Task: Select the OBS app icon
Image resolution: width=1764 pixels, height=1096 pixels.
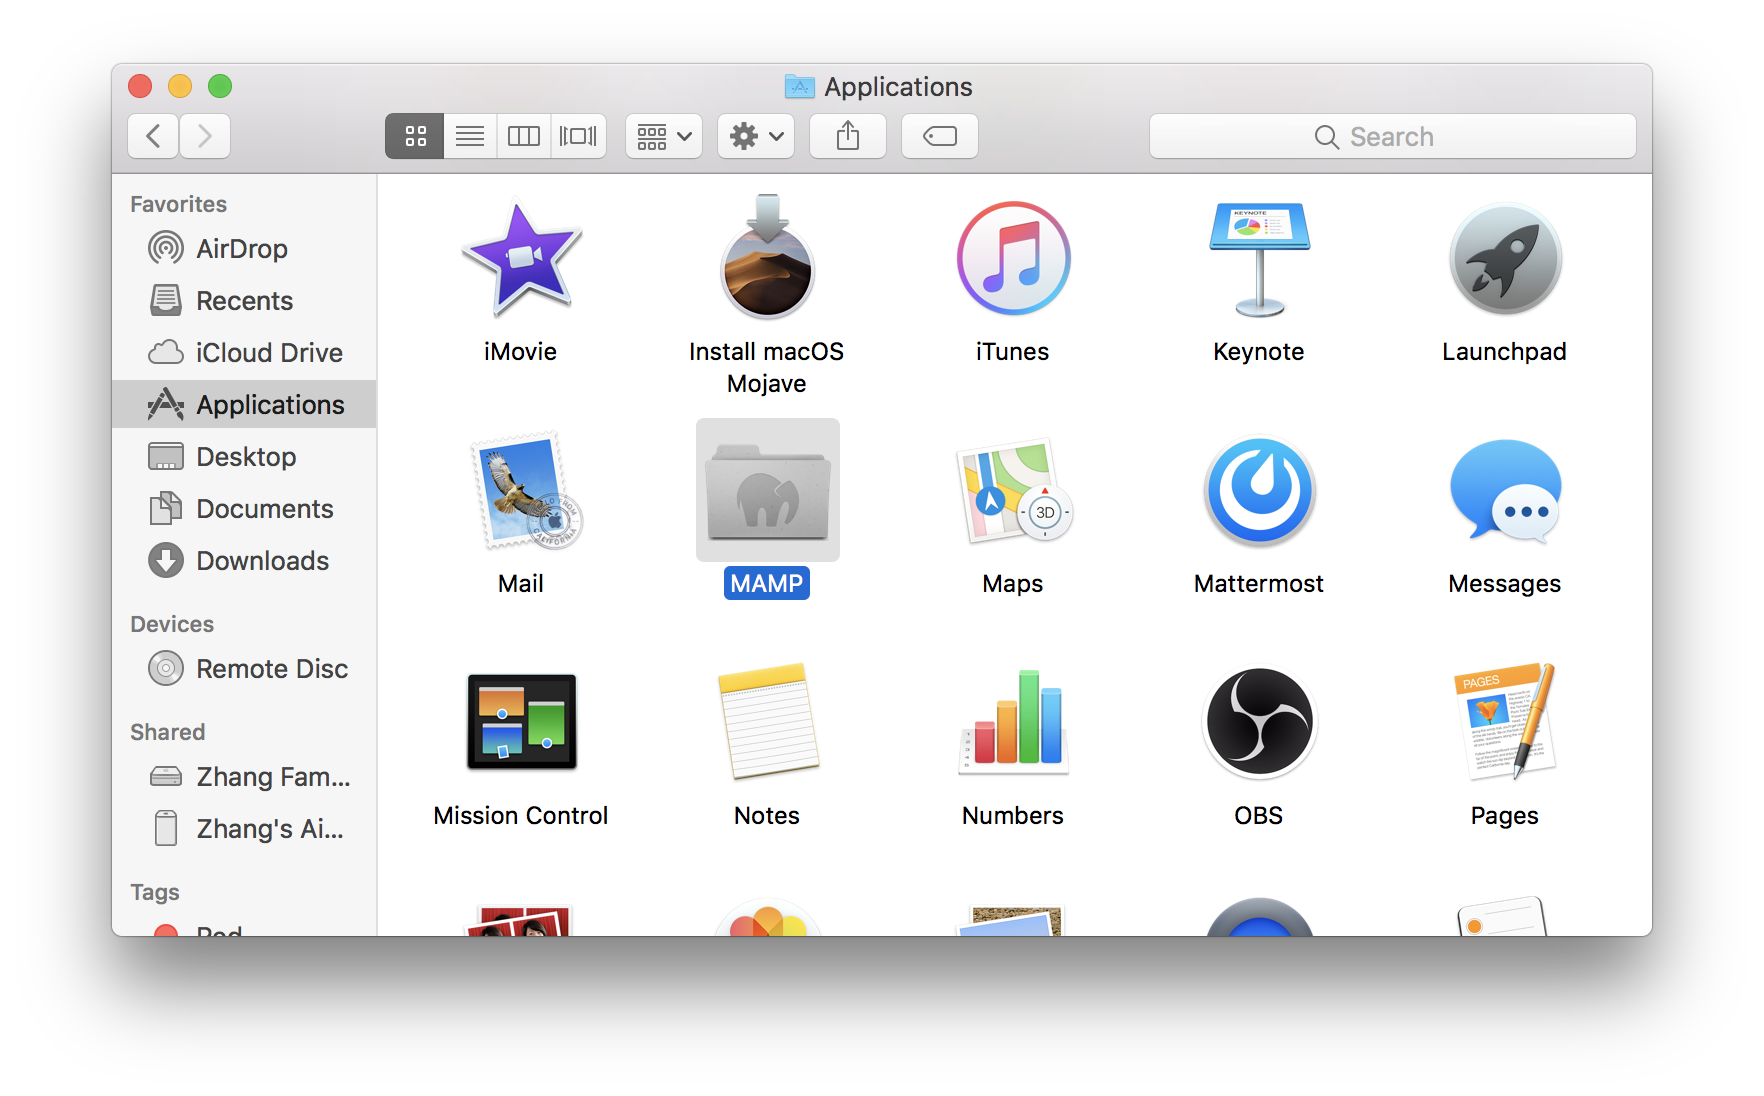Action: [1259, 723]
